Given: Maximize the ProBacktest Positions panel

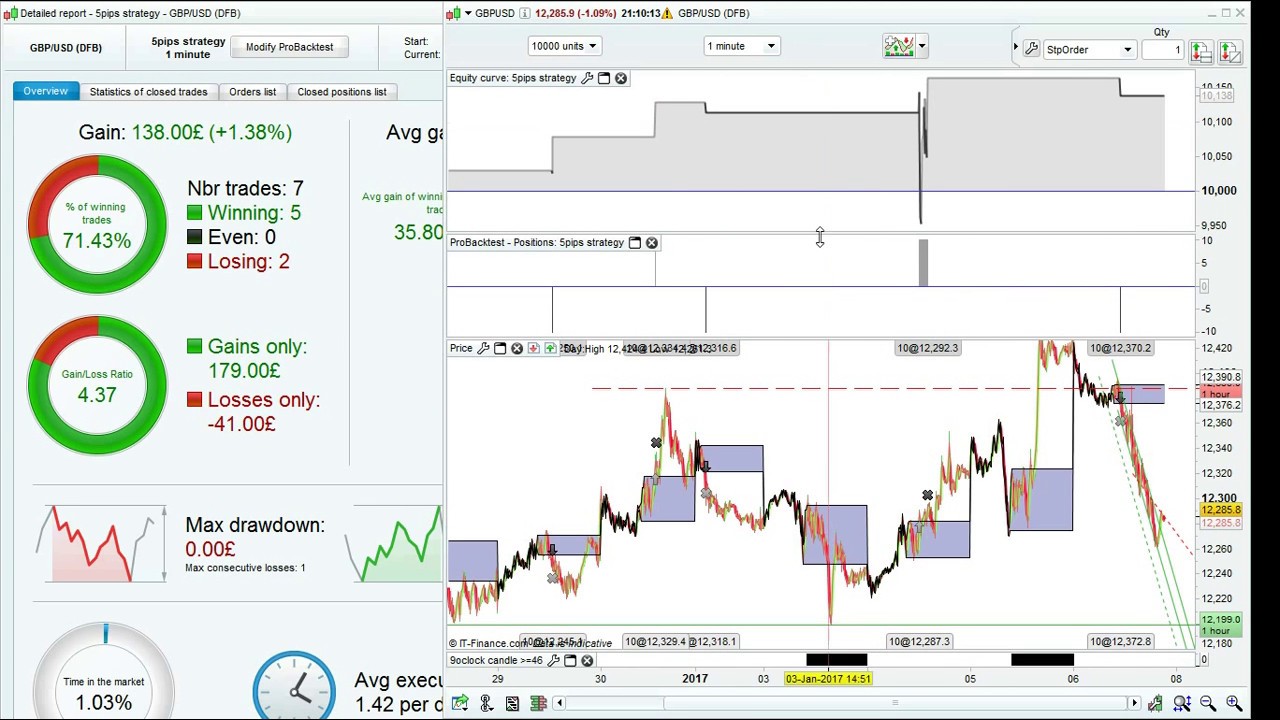Looking at the screenshot, I should coord(635,242).
